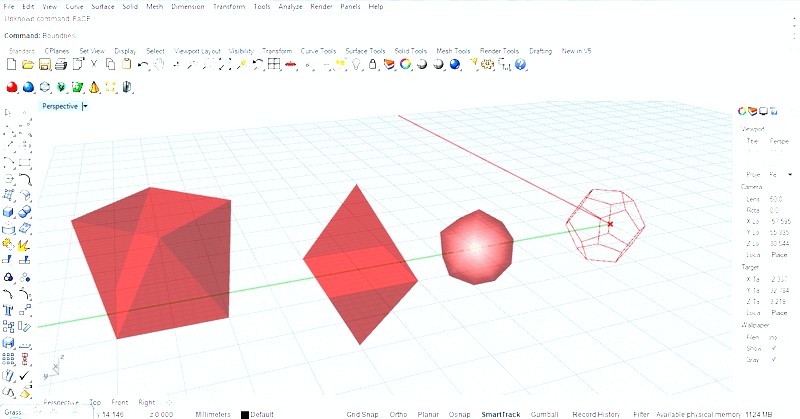This screenshot has height=419, width=800.
Task: Click the array grid icon in left sidebar
Action: click(x=8, y=359)
